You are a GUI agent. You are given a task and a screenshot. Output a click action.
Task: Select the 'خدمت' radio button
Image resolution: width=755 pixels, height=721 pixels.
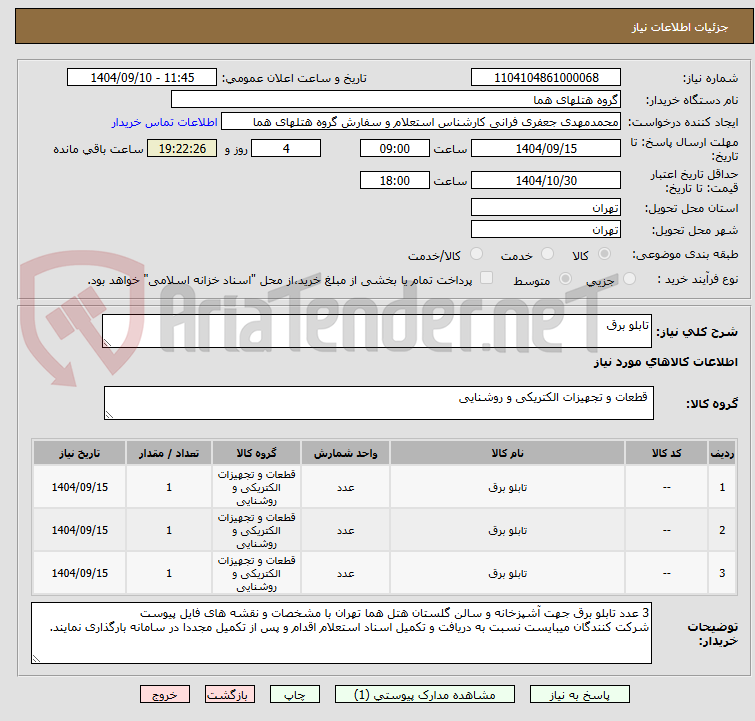pos(547,253)
